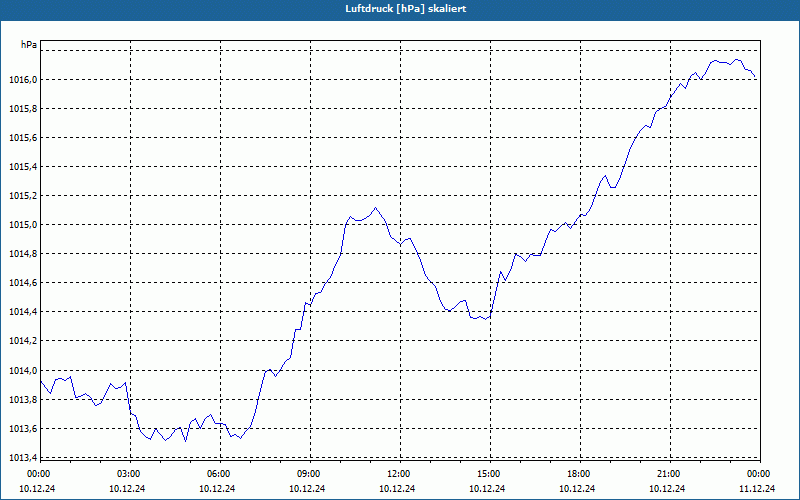Click the 1015,6 y-axis label
The height and width of the screenshot is (500, 800).
(23, 138)
